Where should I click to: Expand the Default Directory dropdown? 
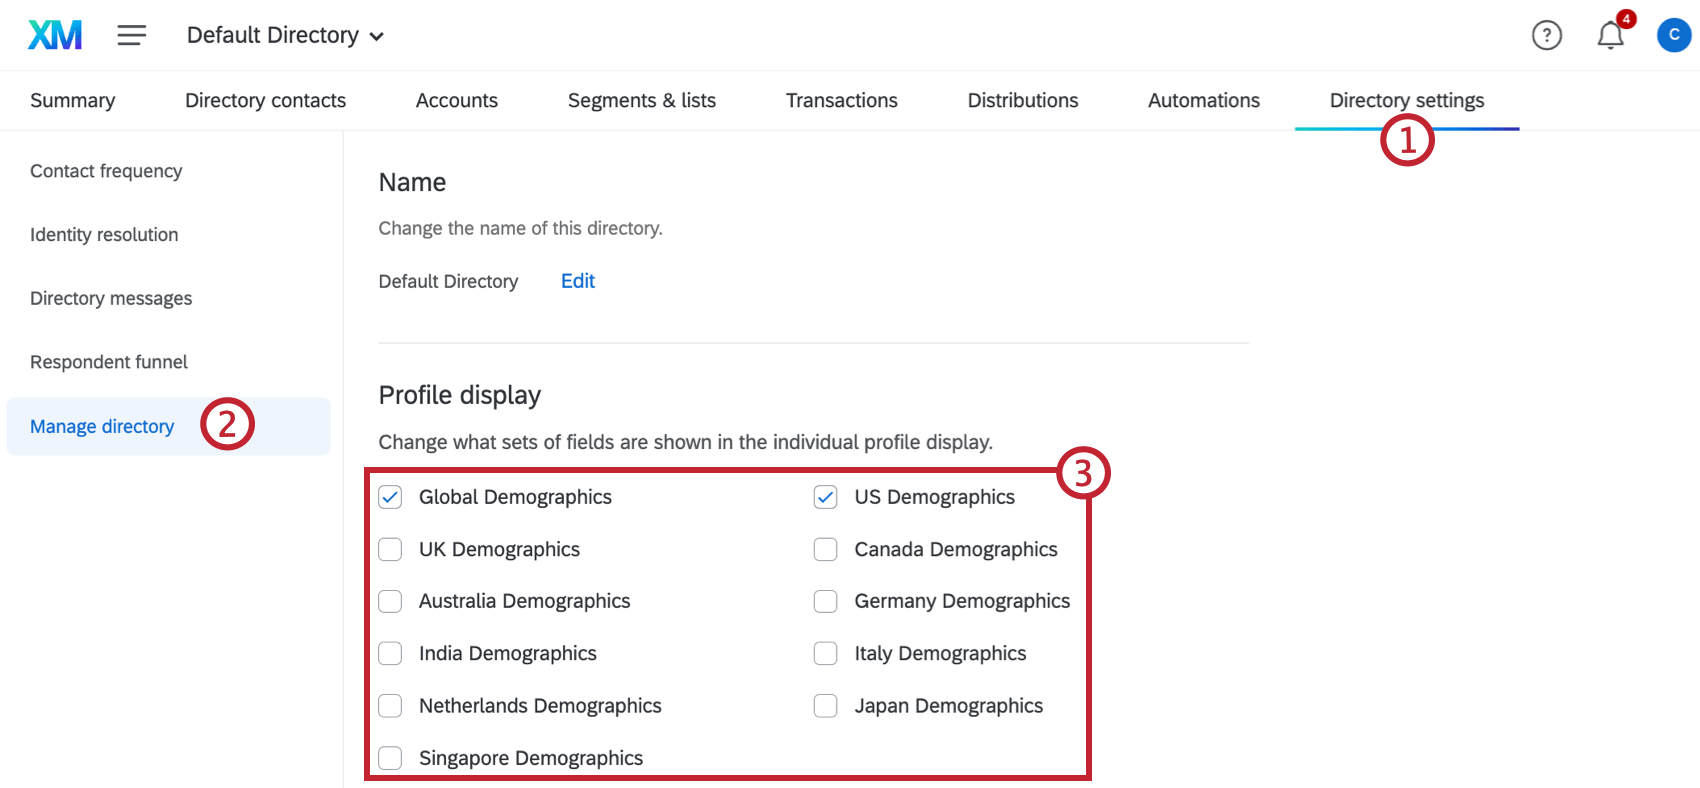tap(285, 35)
